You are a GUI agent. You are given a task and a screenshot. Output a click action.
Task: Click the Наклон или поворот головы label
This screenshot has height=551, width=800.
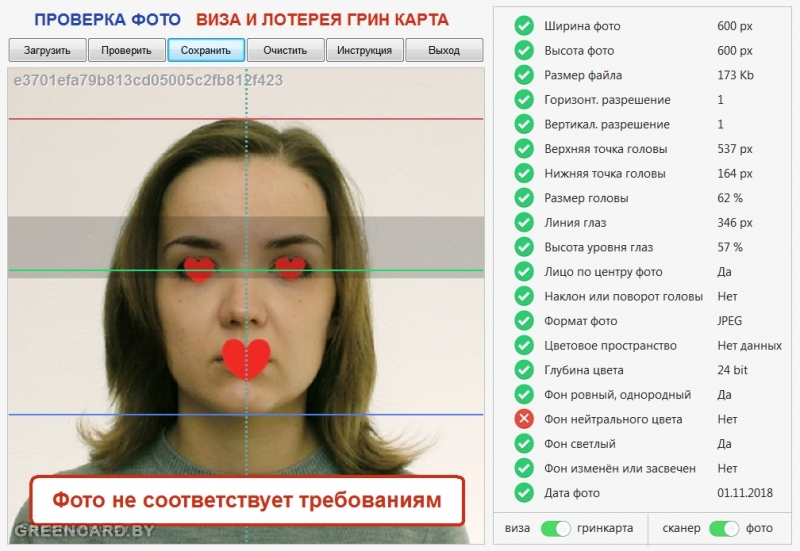[623, 296]
